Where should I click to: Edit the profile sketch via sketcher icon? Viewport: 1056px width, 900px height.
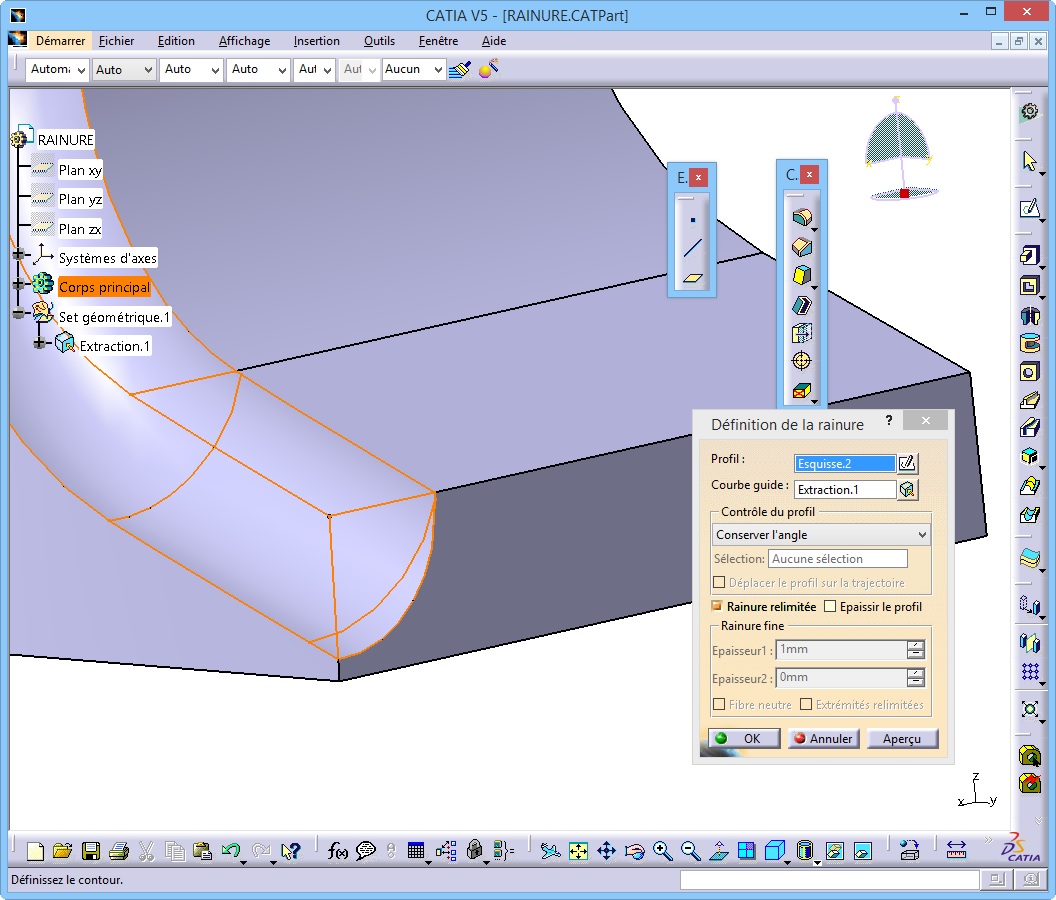point(907,463)
